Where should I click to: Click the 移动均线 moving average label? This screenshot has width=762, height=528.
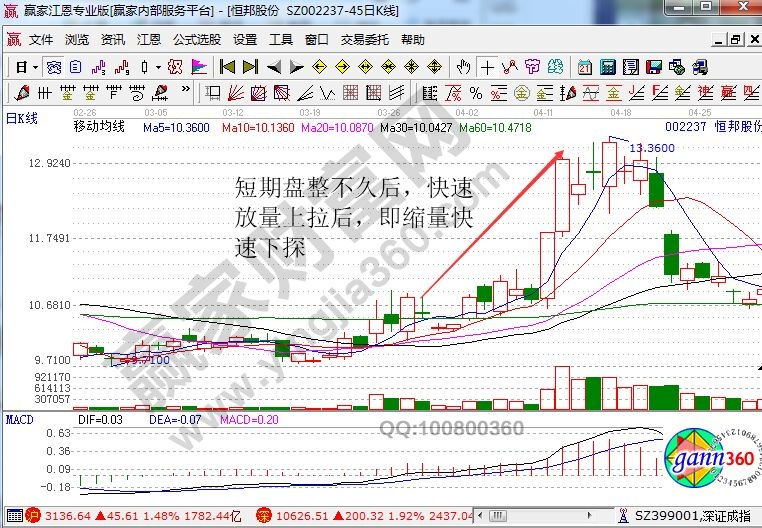pos(98,128)
